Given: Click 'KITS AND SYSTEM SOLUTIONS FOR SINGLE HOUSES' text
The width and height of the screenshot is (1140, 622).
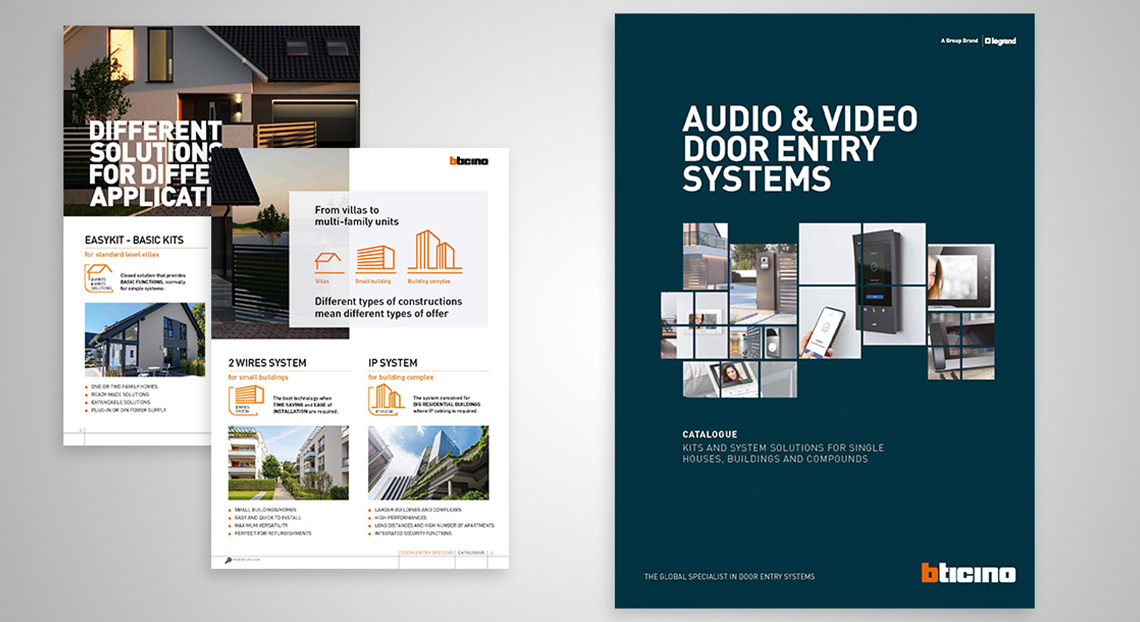Looking at the screenshot, I should (x=783, y=453).
